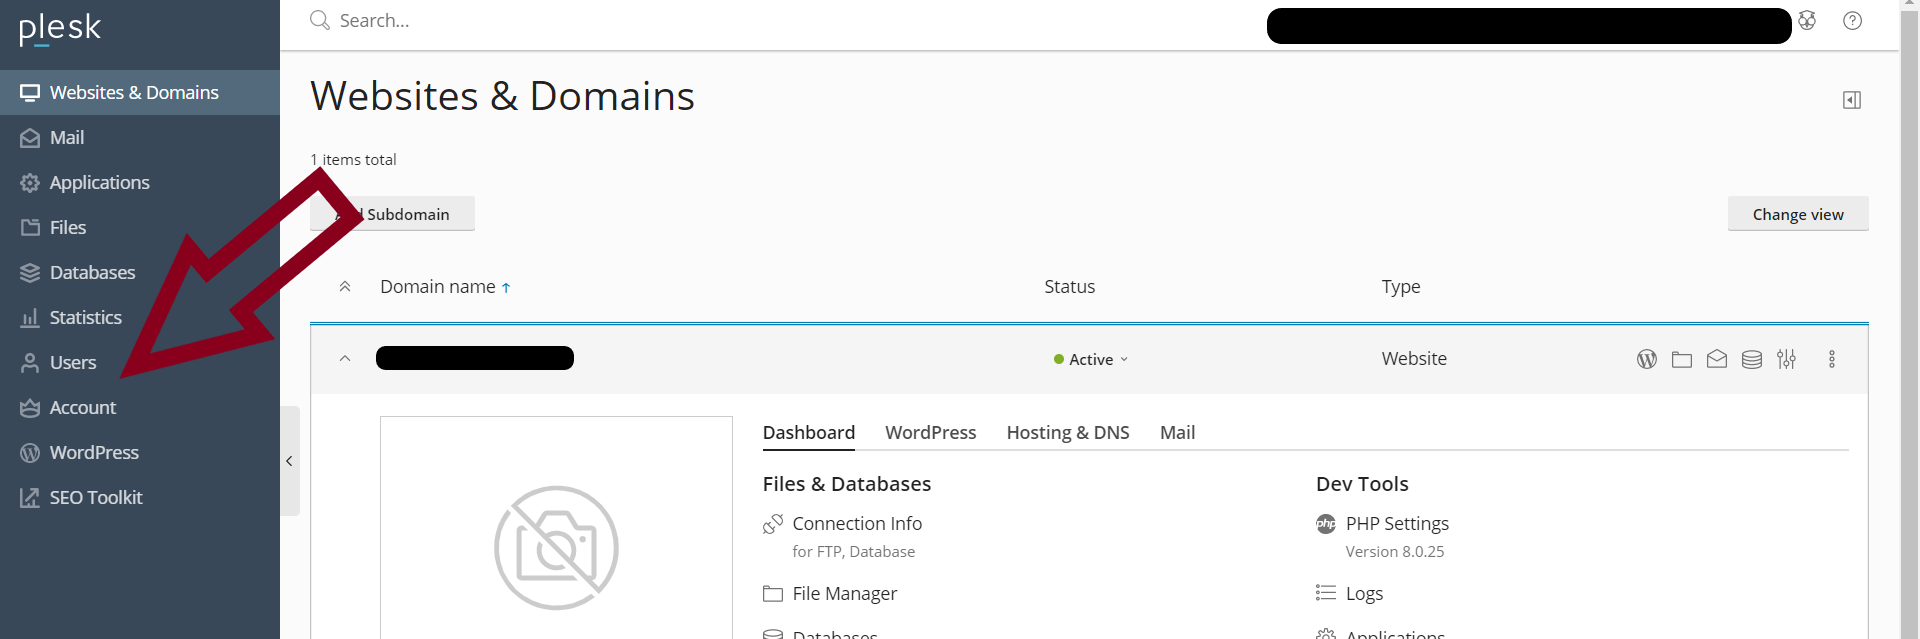Collapse the domain row chevron
The image size is (1920, 639).
coord(345,359)
